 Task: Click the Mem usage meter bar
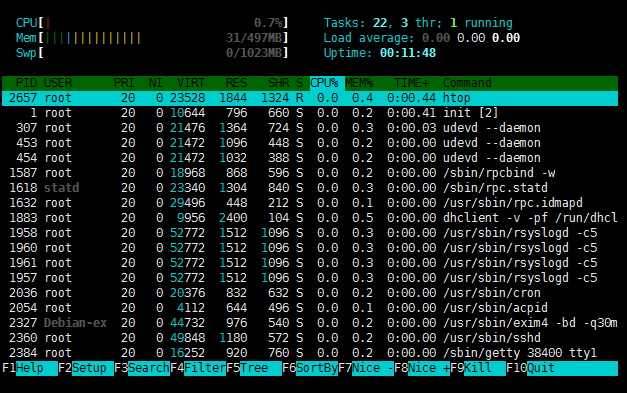[x=152, y=38]
